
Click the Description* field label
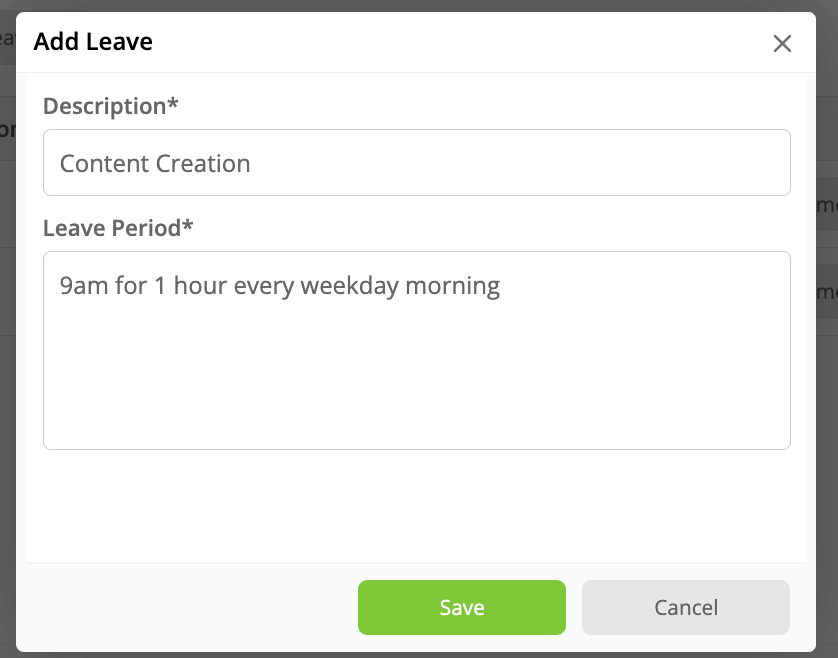[111, 106]
